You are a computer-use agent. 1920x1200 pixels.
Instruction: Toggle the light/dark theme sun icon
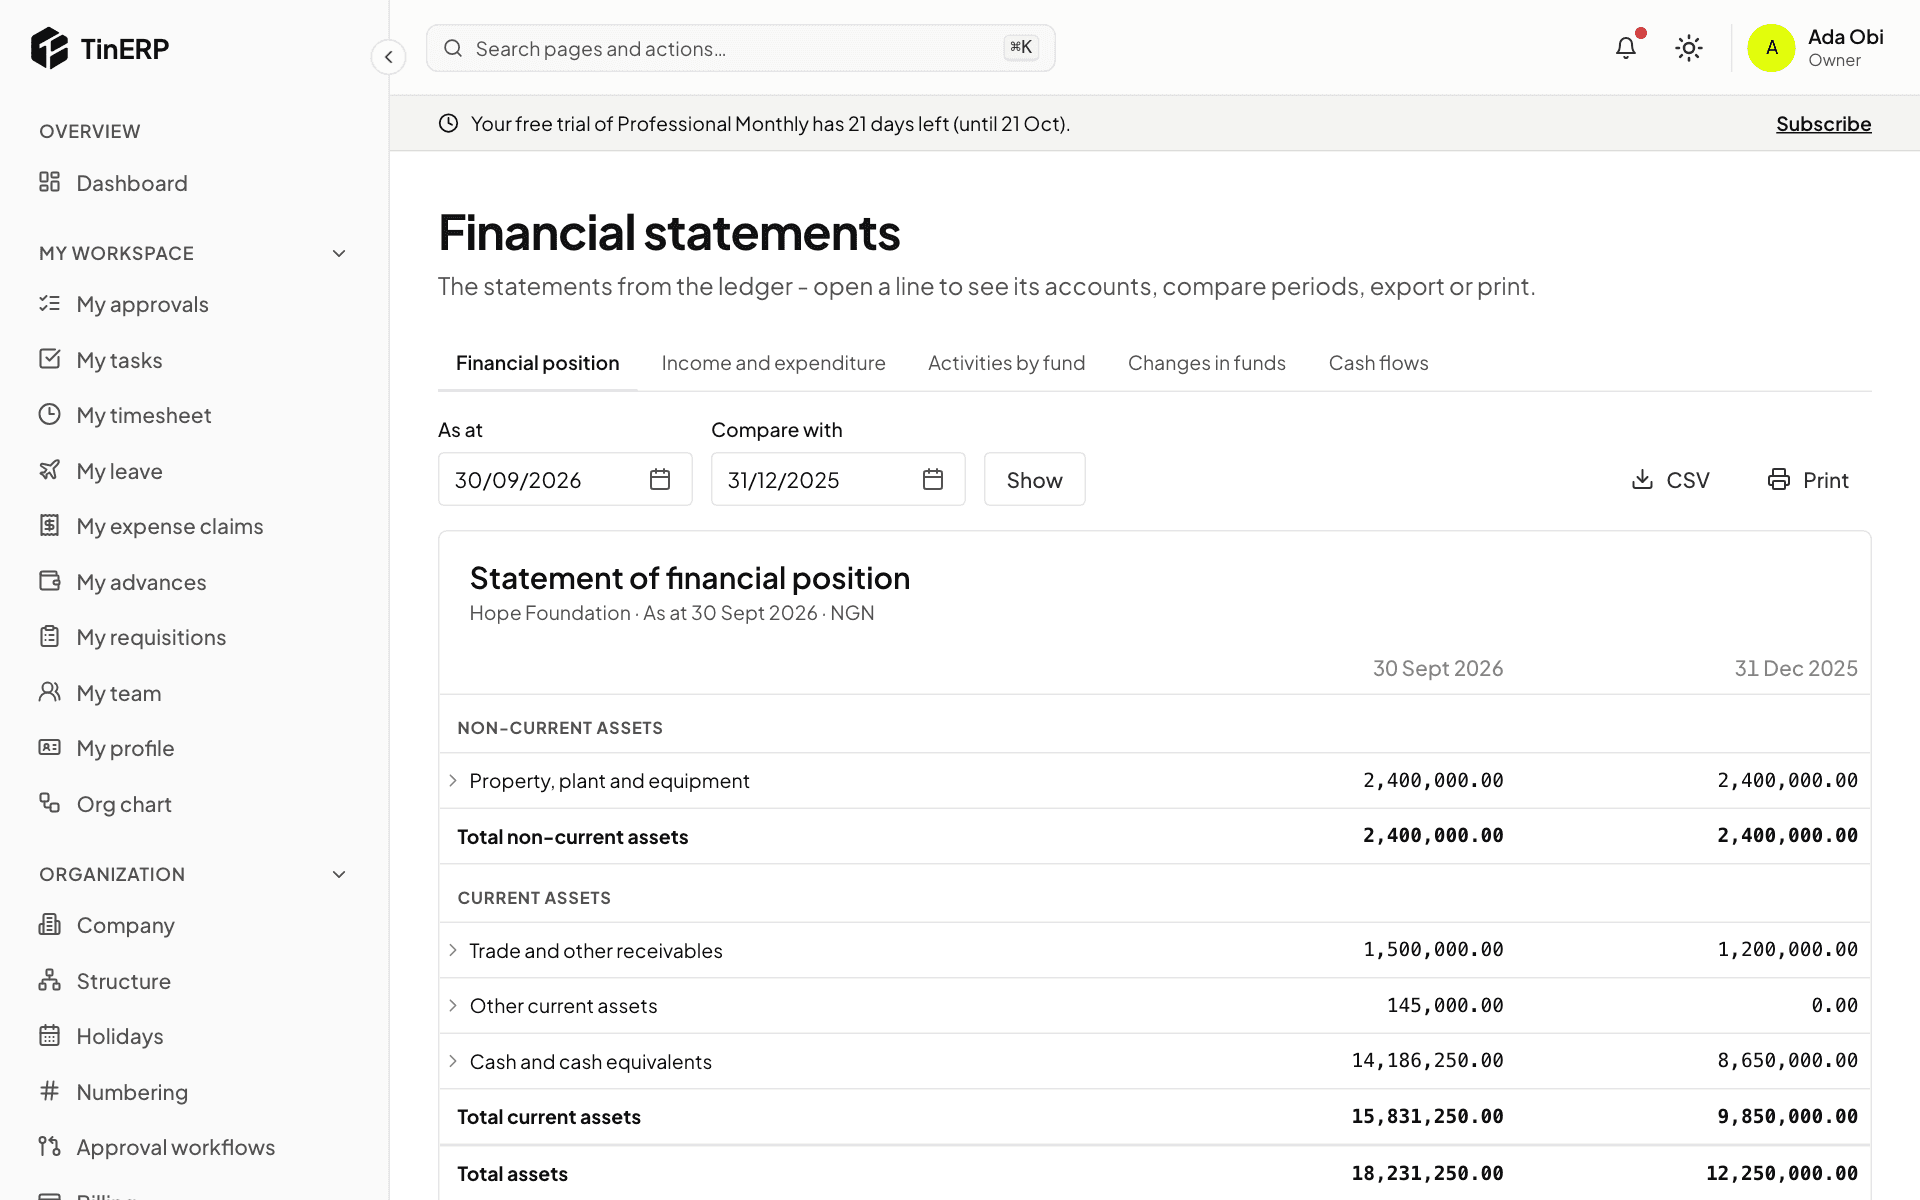click(x=1689, y=48)
